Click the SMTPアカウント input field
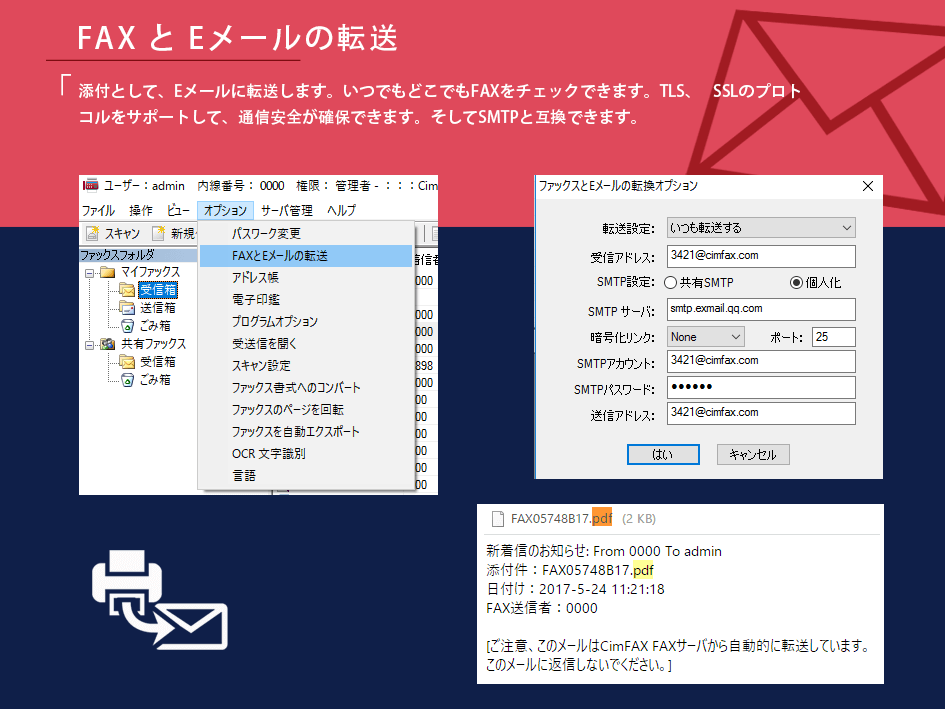This screenshot has height=709, width=945. 761,361
